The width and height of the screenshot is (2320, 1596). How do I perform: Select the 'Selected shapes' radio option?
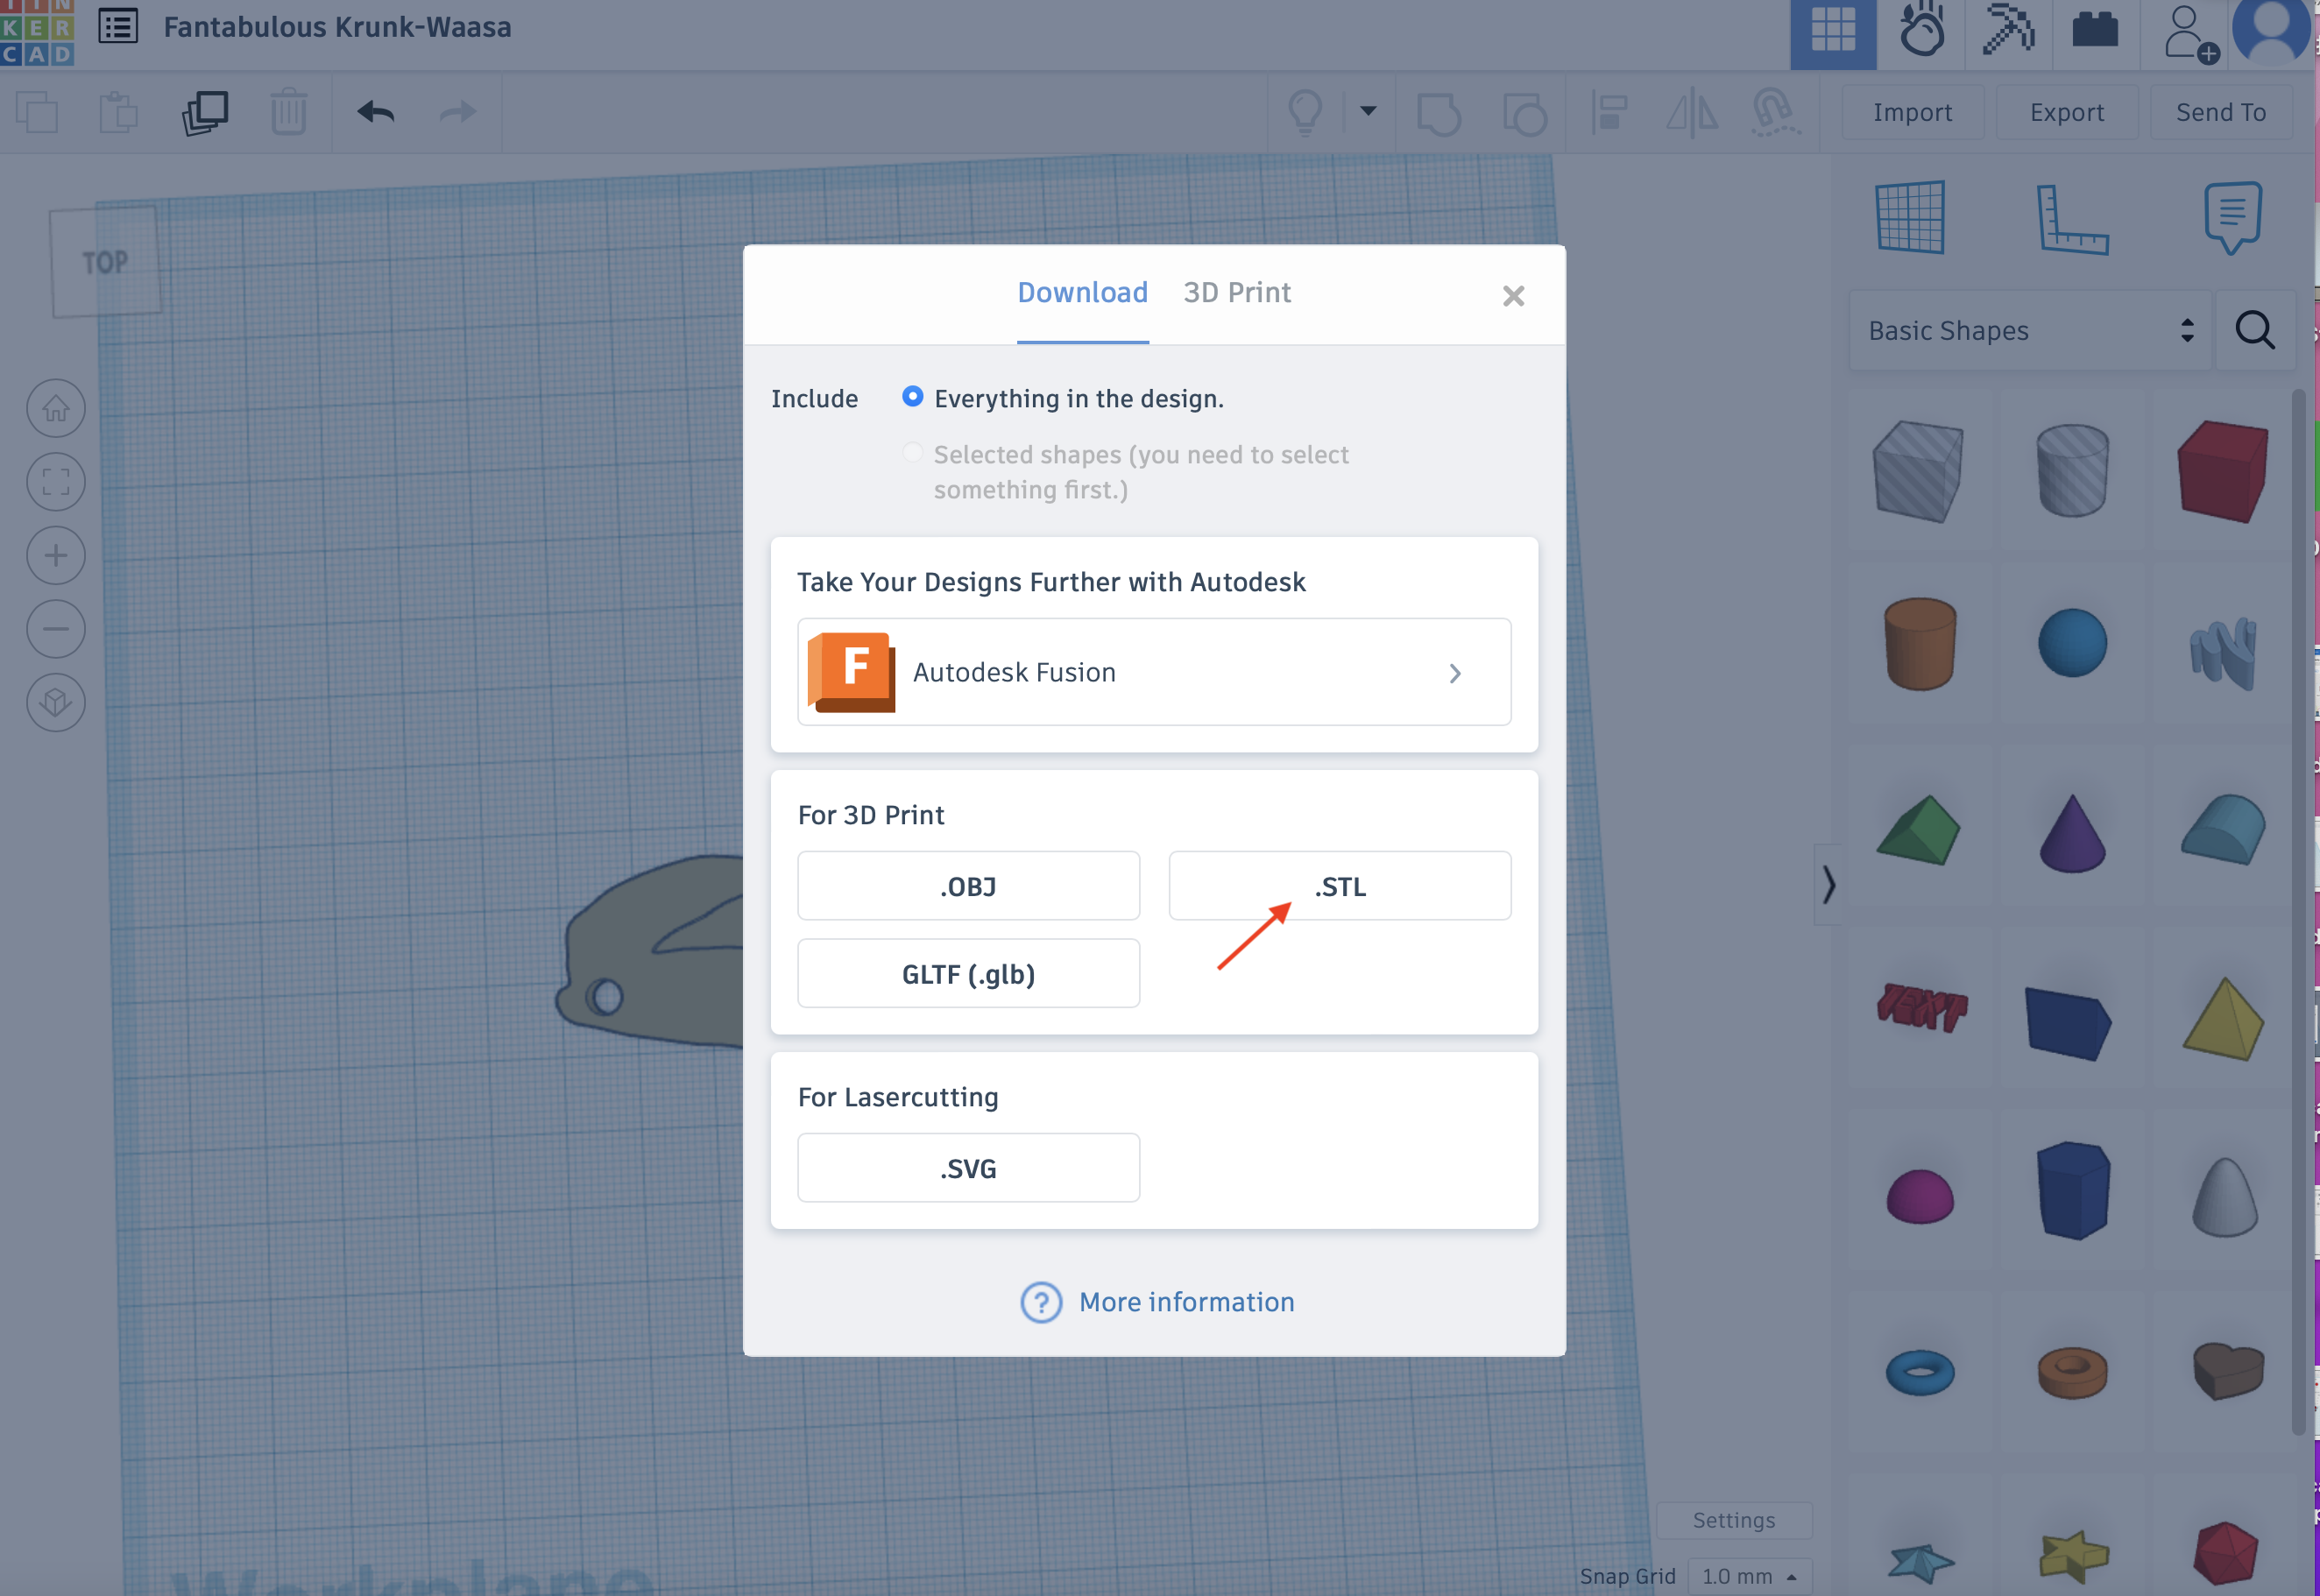click(x=912, y=453)
